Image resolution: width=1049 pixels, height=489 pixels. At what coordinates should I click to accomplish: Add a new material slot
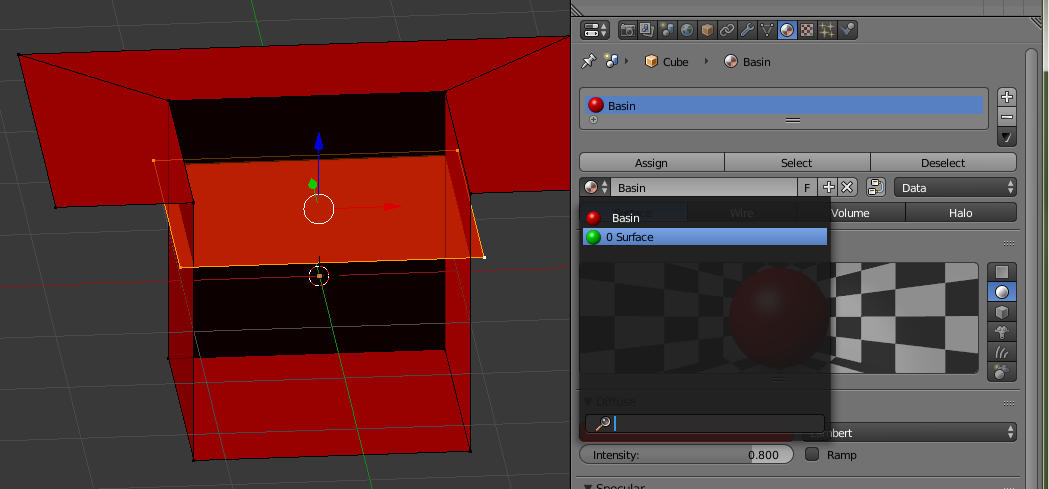tap(1007, 97)
